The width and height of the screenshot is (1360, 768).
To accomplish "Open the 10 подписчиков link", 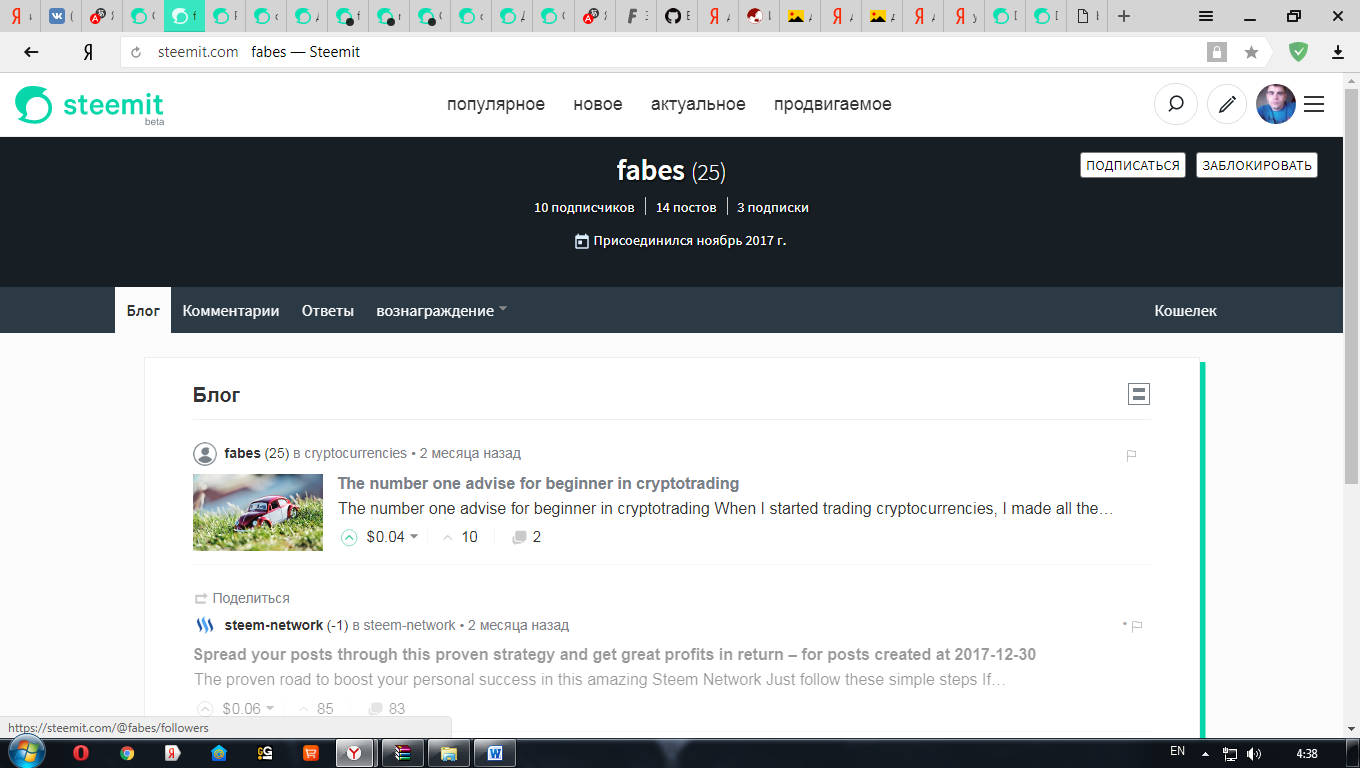I will pyautogui.click(x=584, y=208).
